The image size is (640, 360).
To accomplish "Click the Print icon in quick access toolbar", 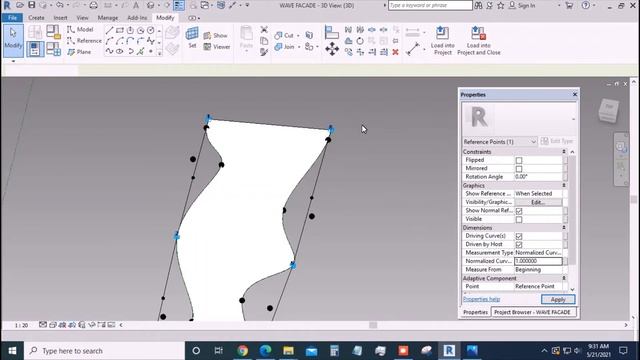I will [93, 5].
